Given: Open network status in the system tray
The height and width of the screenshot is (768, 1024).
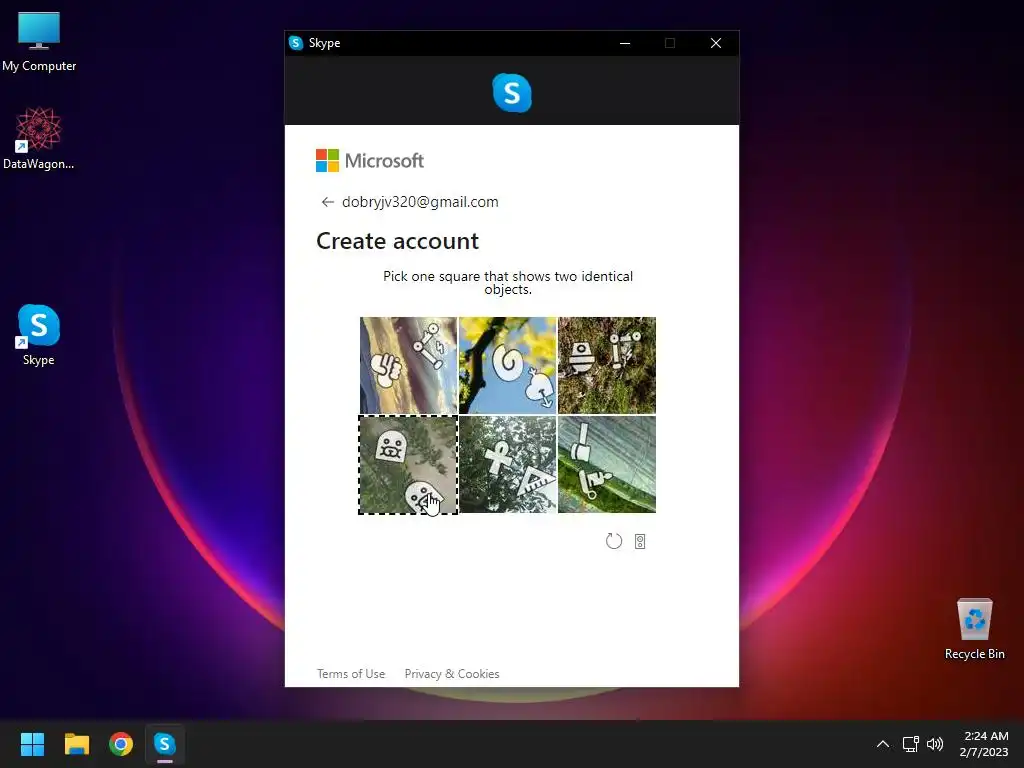Looking at the screenshot, I should pos(910,744).
